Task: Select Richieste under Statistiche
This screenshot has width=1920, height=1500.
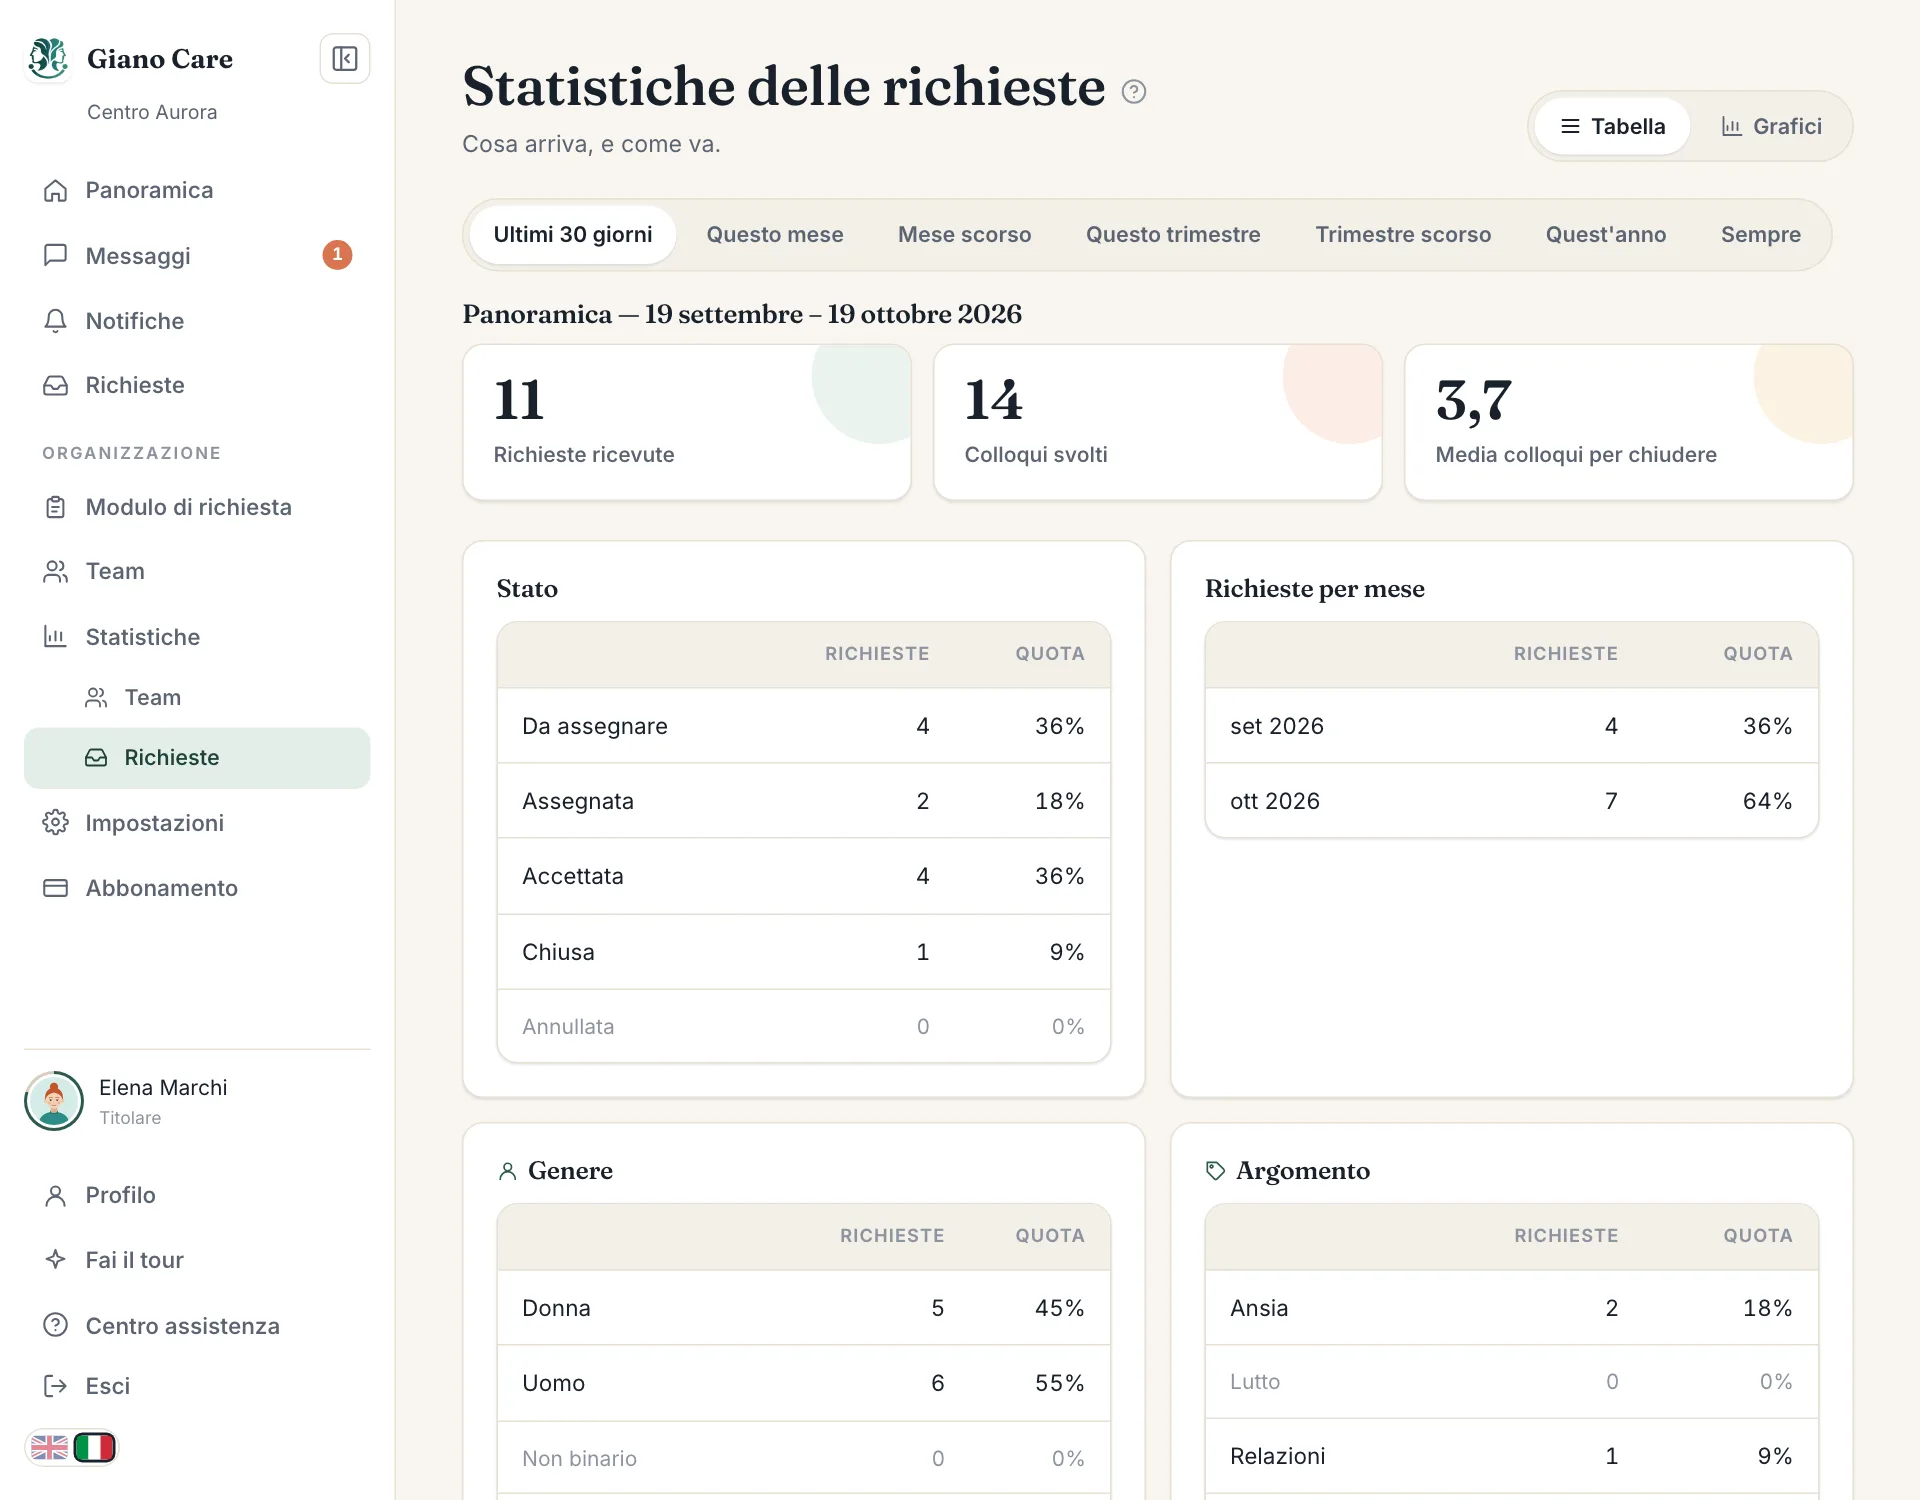Action: (197, 758)
